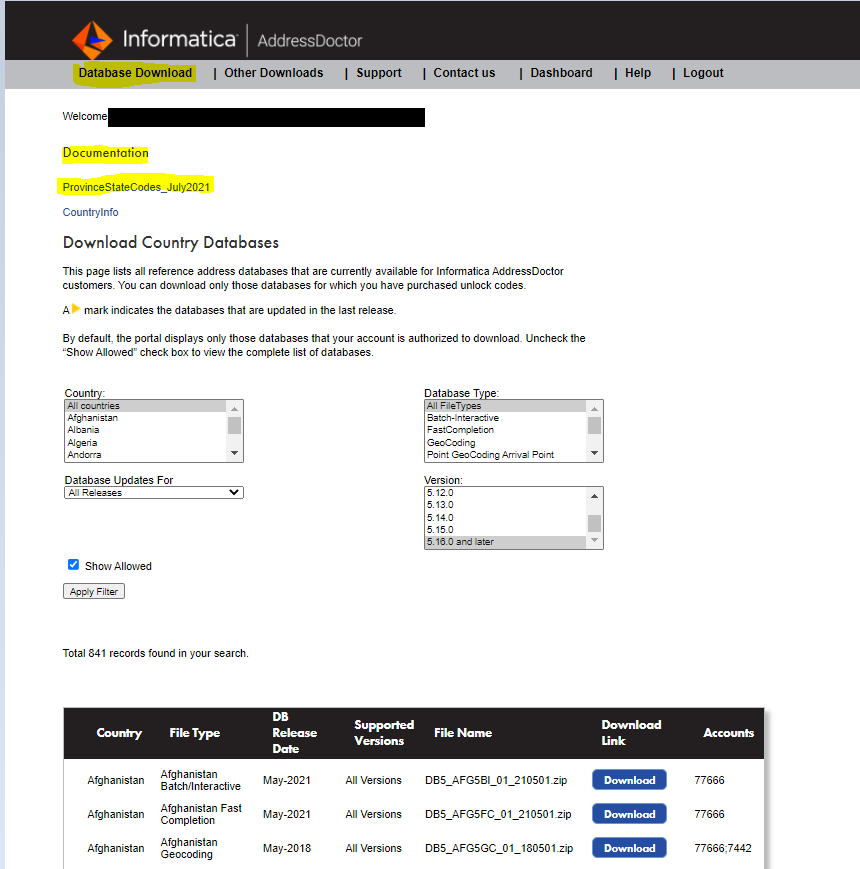Click Version list scroll-up arrow
Viewport: 860px width, 869px height.
595,495
